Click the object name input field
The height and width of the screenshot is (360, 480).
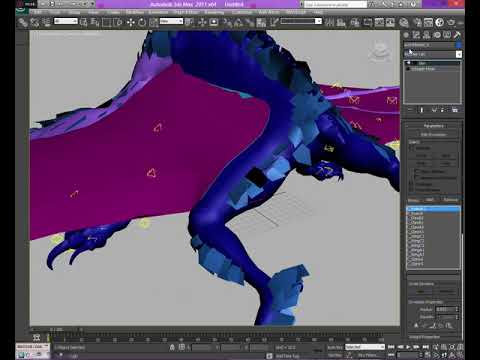(x=429, y=45)
